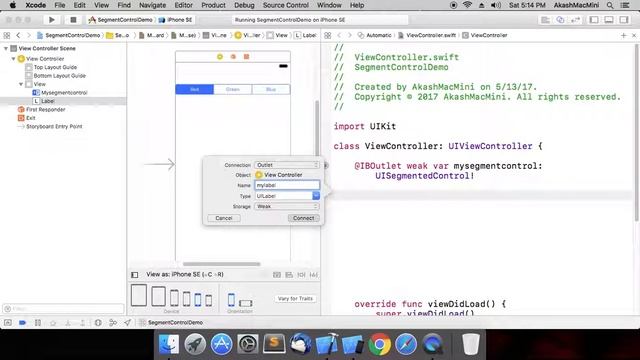Image resolution: width=640 pixels, height=360 pixels.
Task: Select the largest iPad device preview
Action: pyautogui.click(x=139, y=295)
